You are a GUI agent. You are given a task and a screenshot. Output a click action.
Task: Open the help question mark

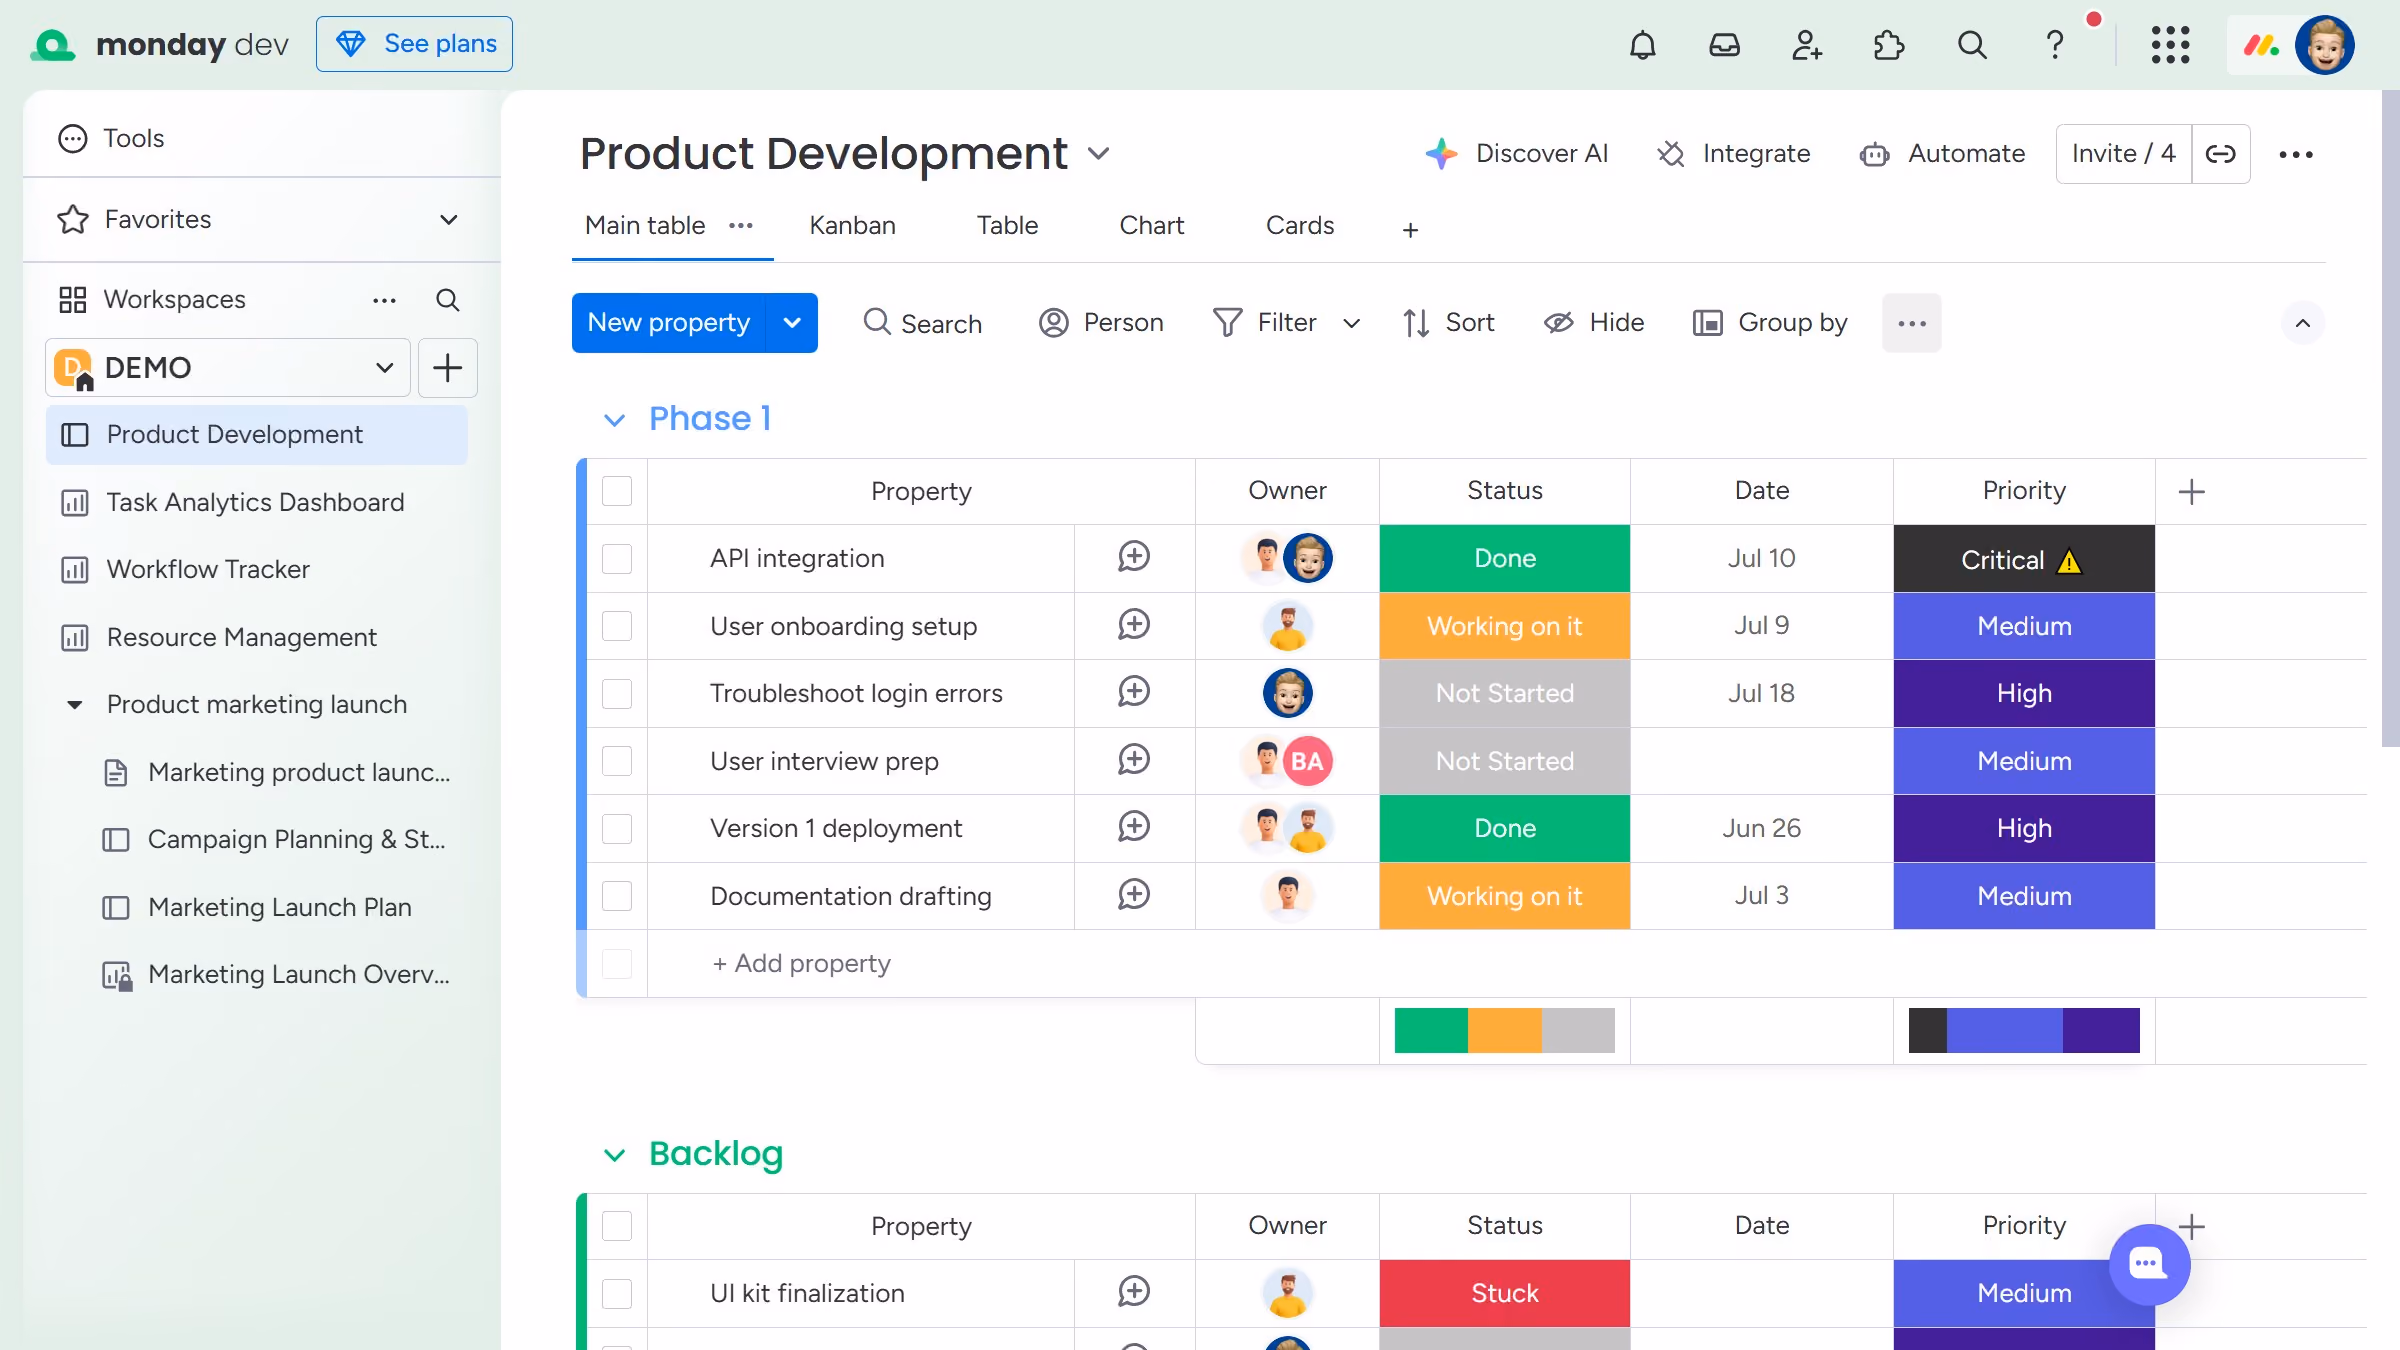pos(2054,45)
